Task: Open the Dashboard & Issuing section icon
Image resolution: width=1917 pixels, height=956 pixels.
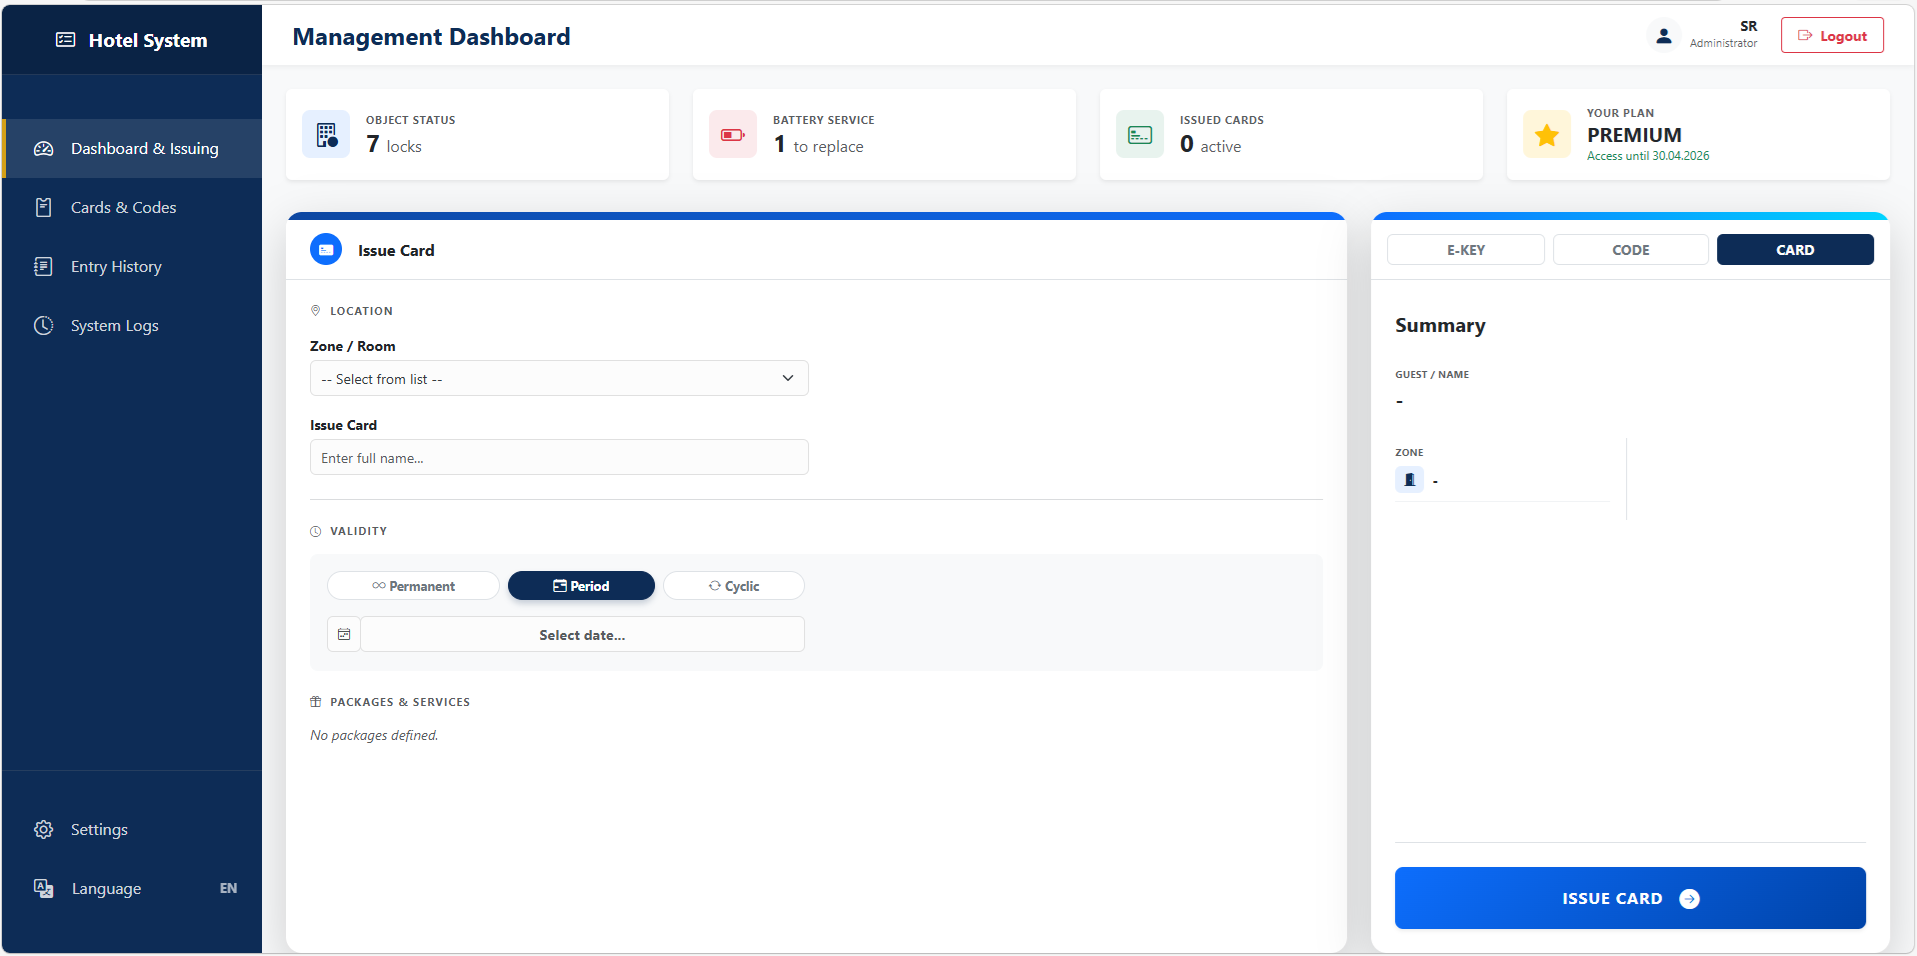Action: pos(43,148)
